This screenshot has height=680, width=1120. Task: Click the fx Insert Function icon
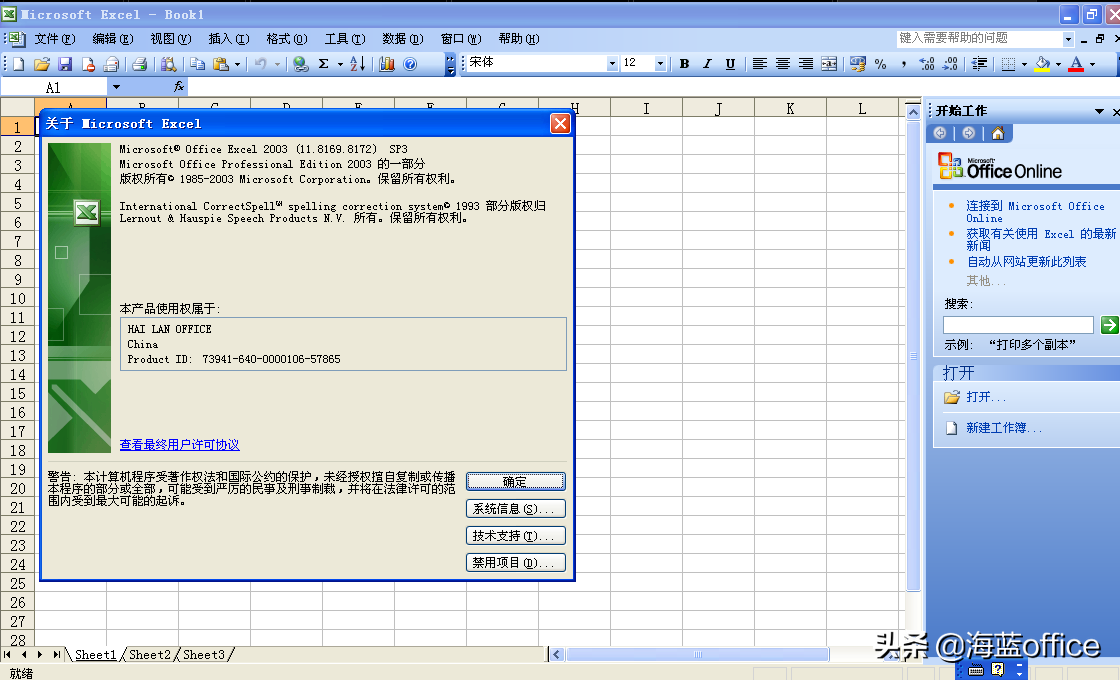click(x=179, y=86)
